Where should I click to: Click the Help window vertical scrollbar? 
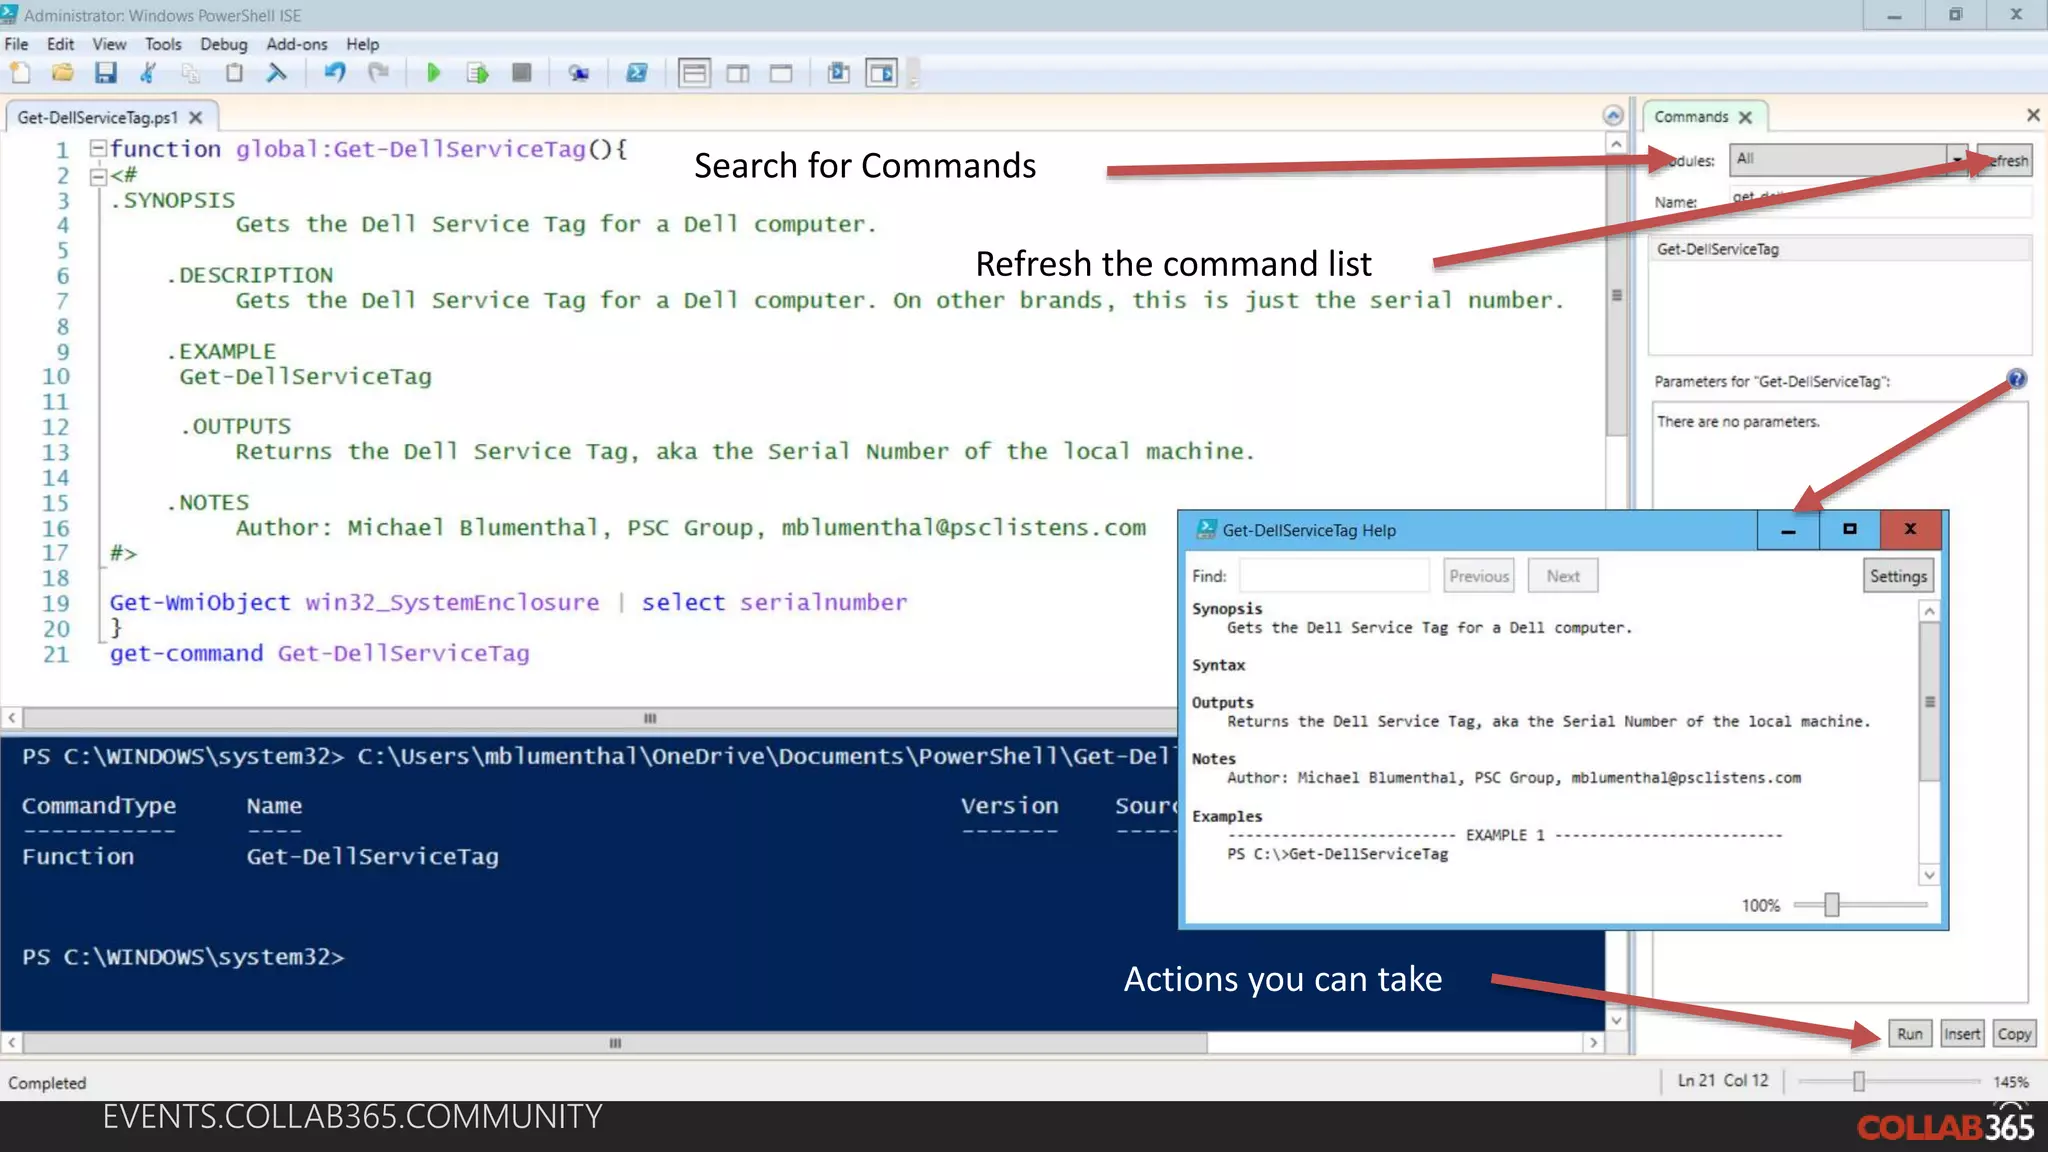[1929, 701]
